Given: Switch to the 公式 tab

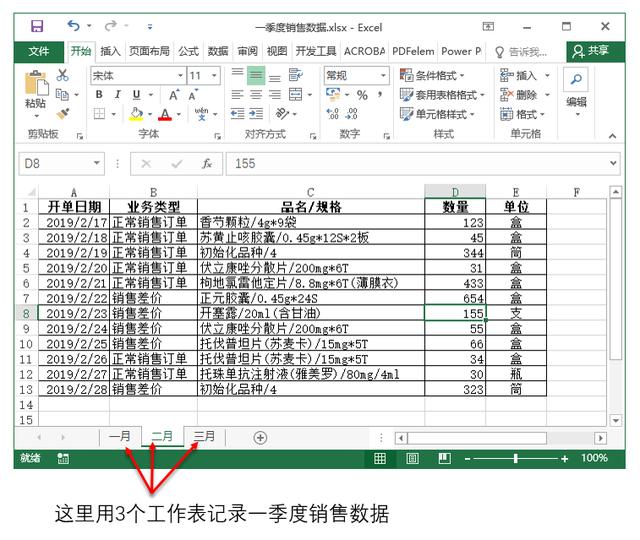Looking at the screenshot, I should coord(189,51).
